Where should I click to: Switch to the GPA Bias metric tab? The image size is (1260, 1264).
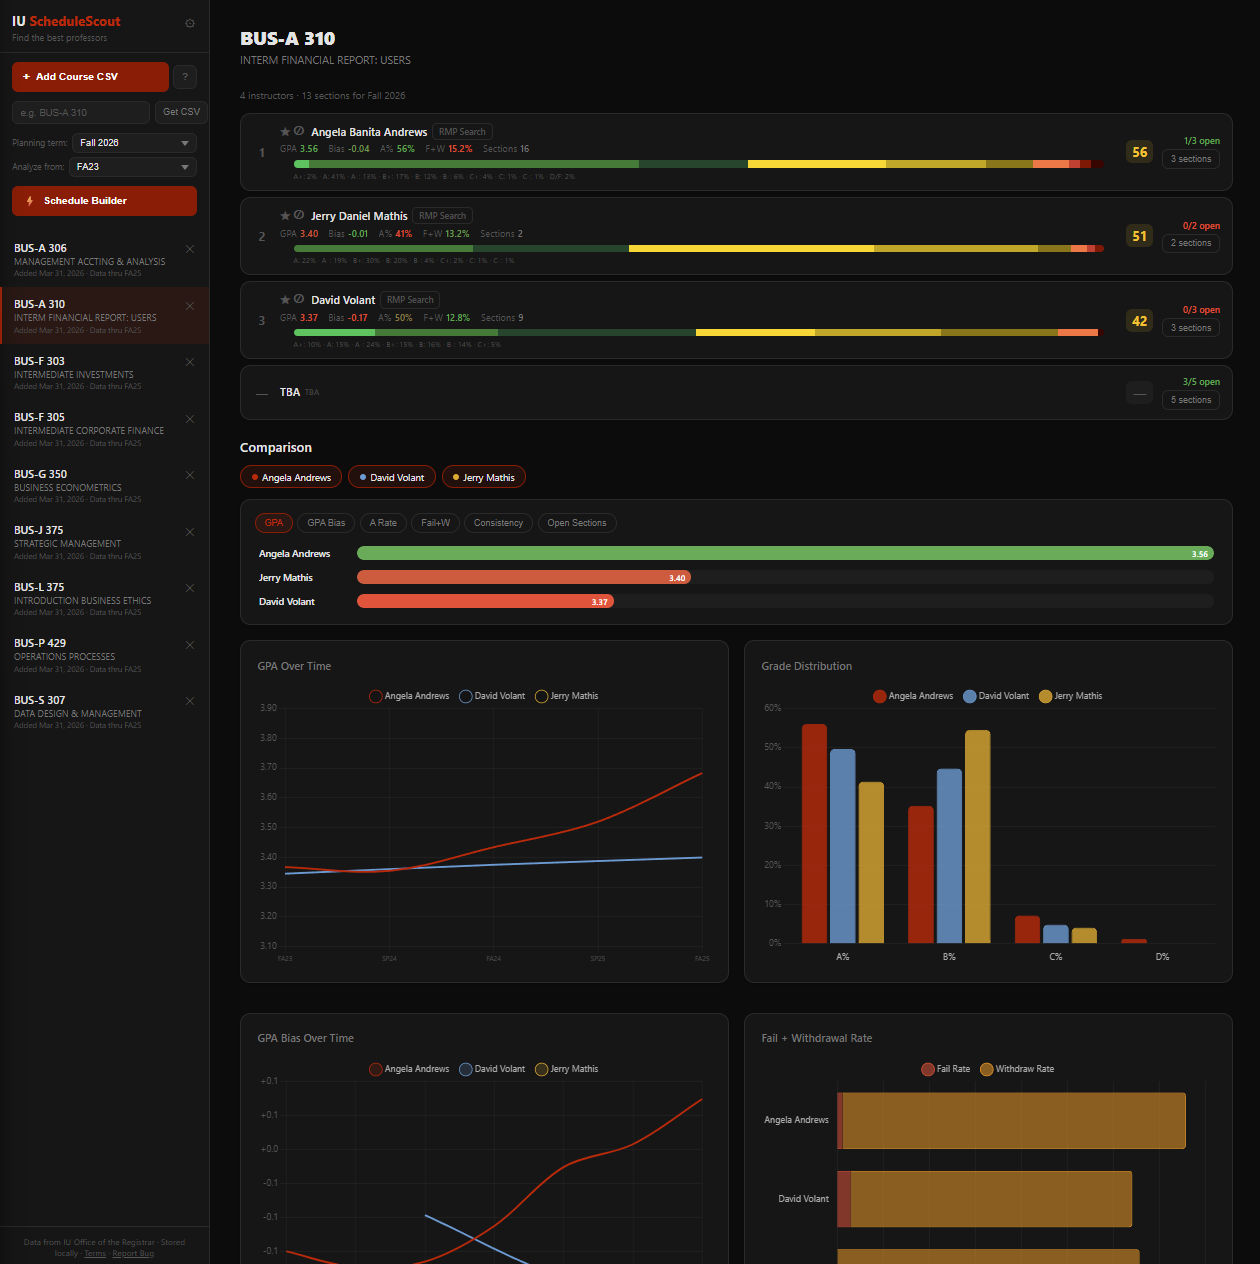[325, 522]
